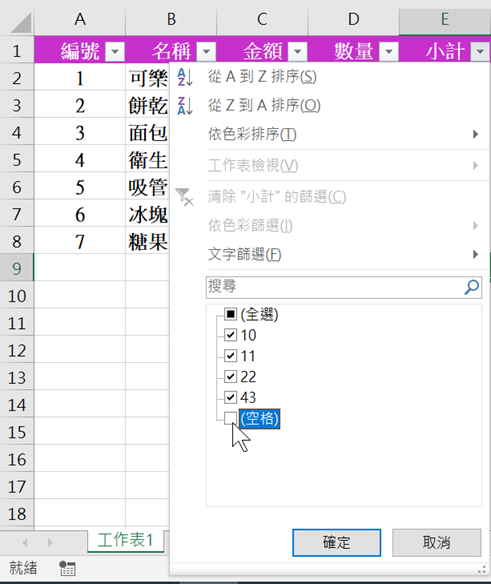Click the 取消 button

point(437,543)
